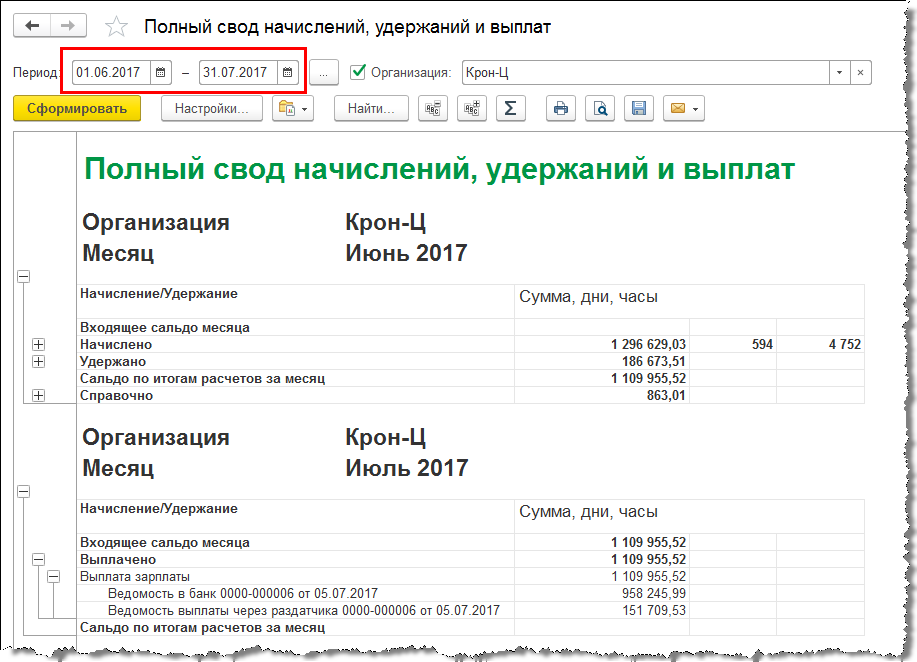Open the Организация dropdown list
Image resolution: width=917 pixels, height=662 pixels.
(x=839, y=73)
